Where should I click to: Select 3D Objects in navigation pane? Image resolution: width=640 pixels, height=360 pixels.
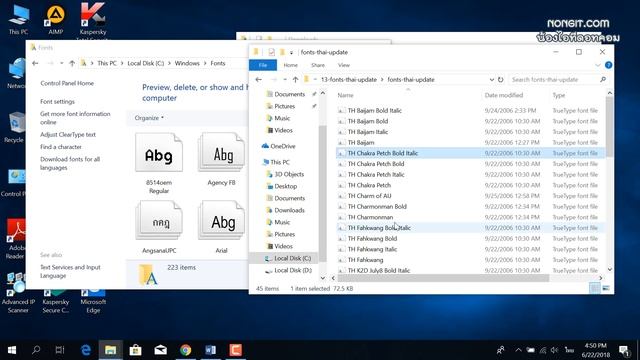(x=289, y=174)
